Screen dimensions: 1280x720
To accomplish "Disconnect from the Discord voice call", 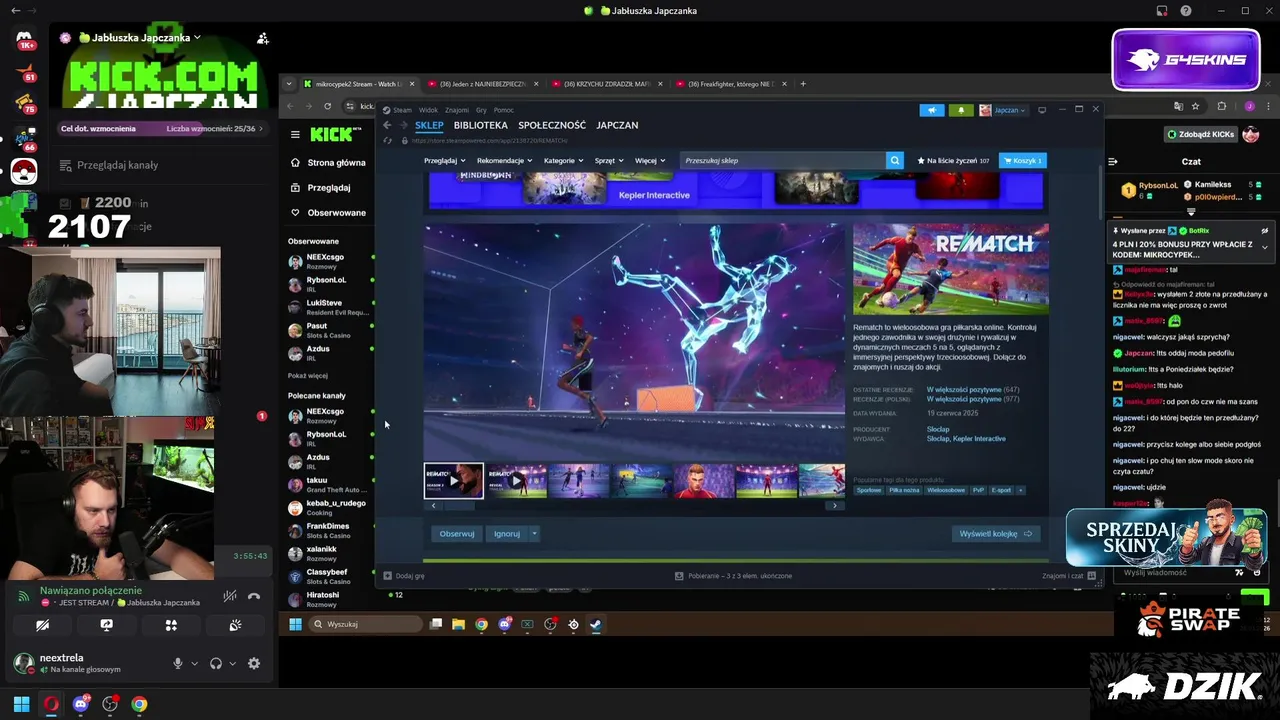I will click(x=254, y=596).
